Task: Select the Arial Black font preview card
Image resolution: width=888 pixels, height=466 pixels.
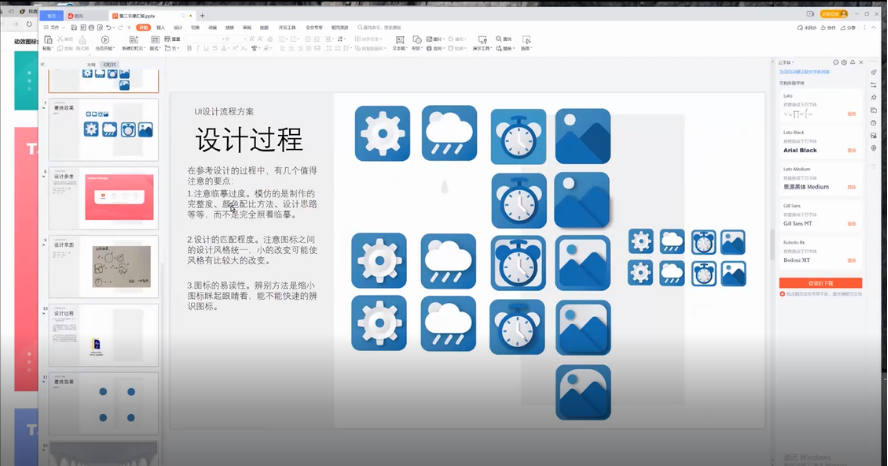Action: click(819, 145)
